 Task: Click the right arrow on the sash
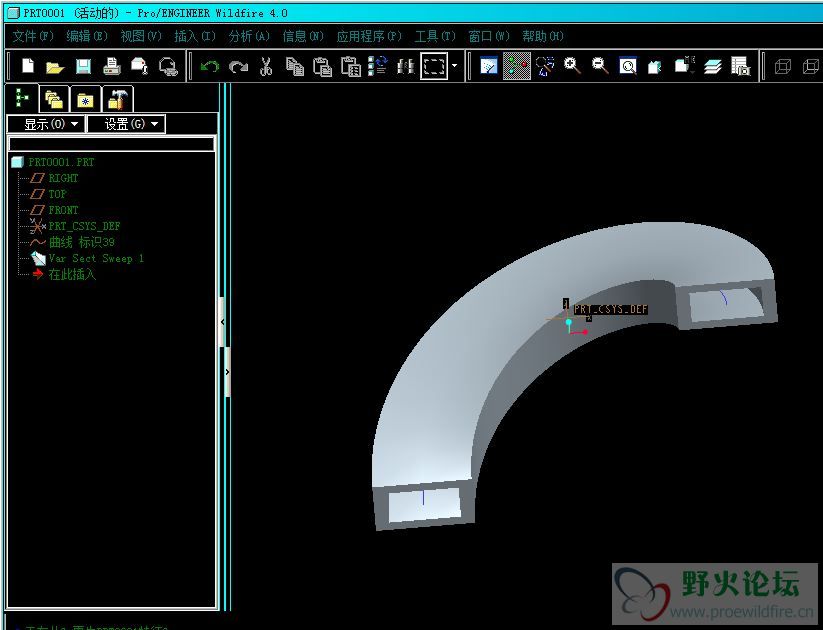(x=227, y=372)
